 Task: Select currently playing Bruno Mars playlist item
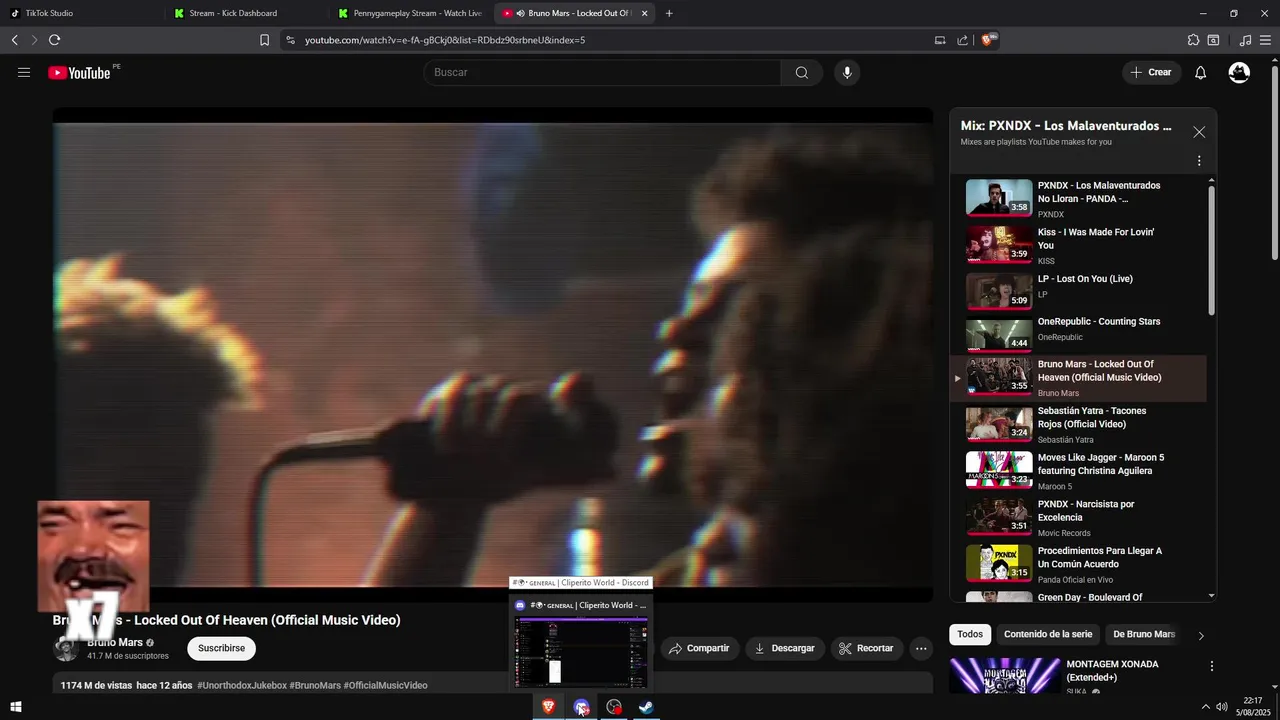click(x=1078, y=378)
